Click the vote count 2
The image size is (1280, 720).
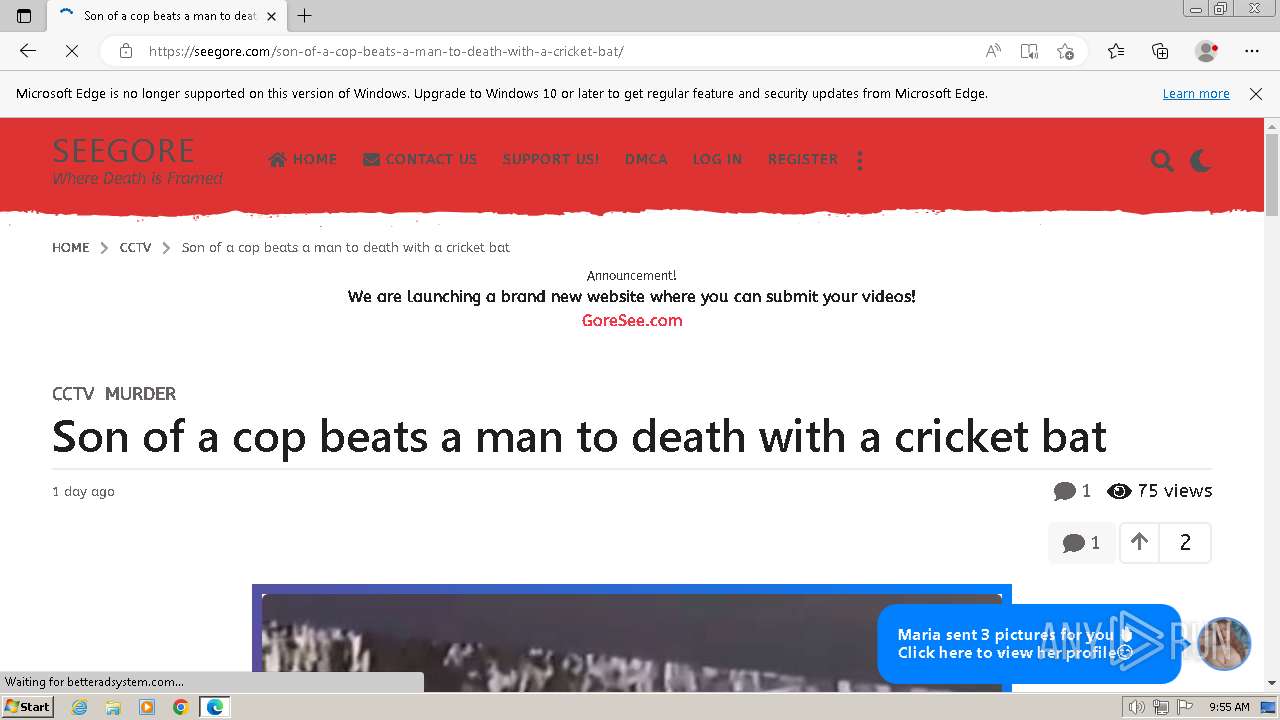(x=1185, y=542)
